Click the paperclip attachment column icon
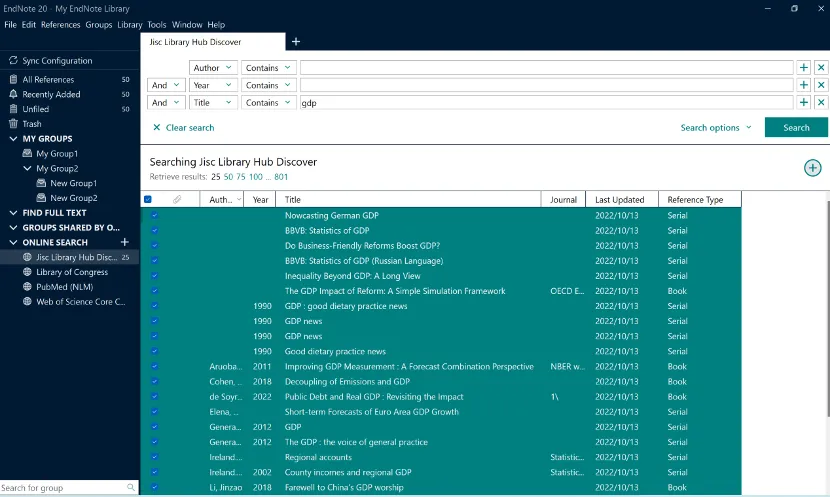The image size is (830, 498). (177, 200)
